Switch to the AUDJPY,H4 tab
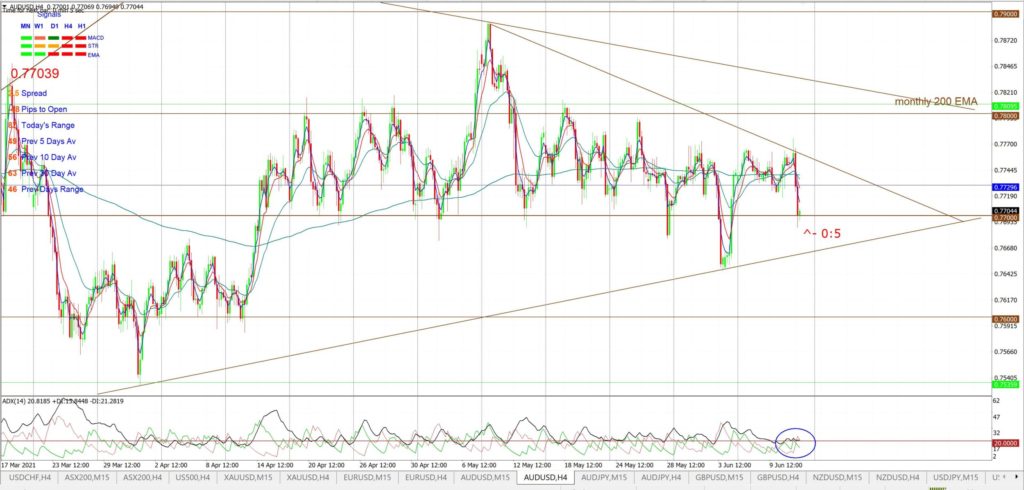Viewport: 1024px width, 490px height. click(662, 478)
